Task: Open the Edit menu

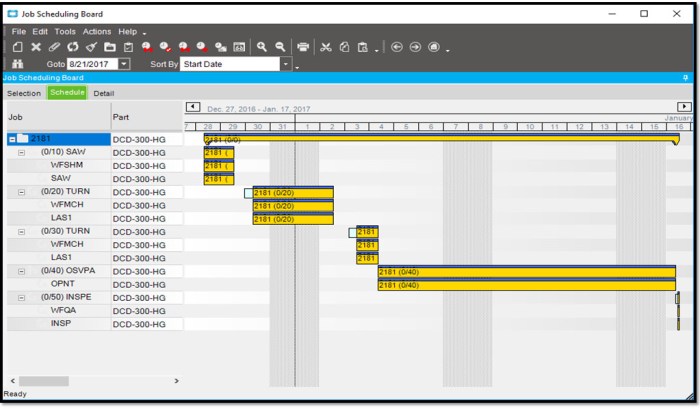Action: [x=40, y=32]
